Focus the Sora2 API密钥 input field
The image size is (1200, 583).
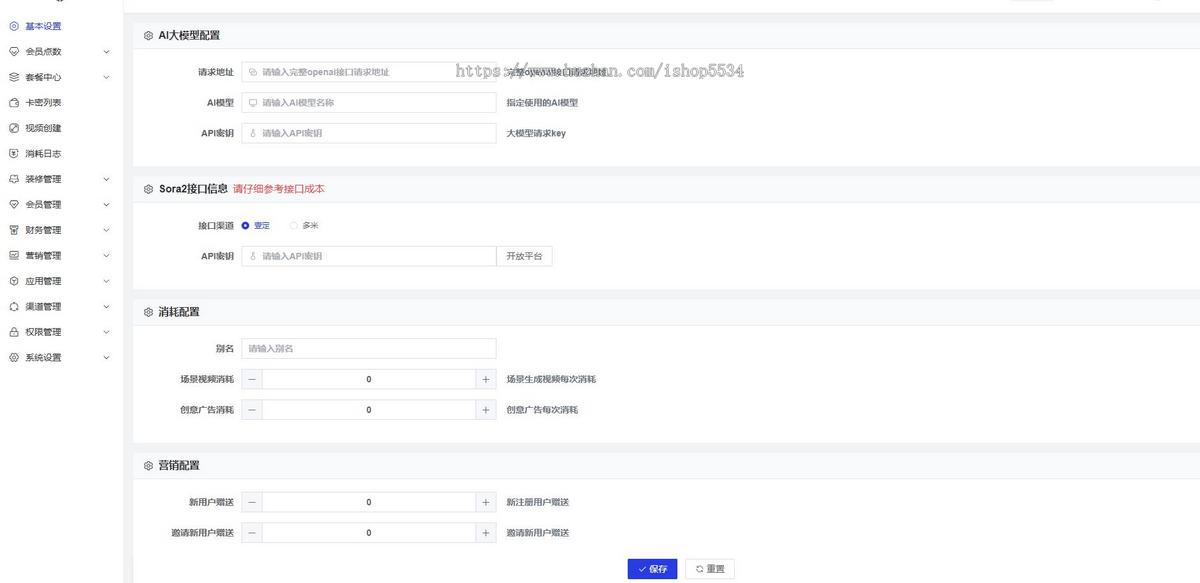[x=369, y=256]
